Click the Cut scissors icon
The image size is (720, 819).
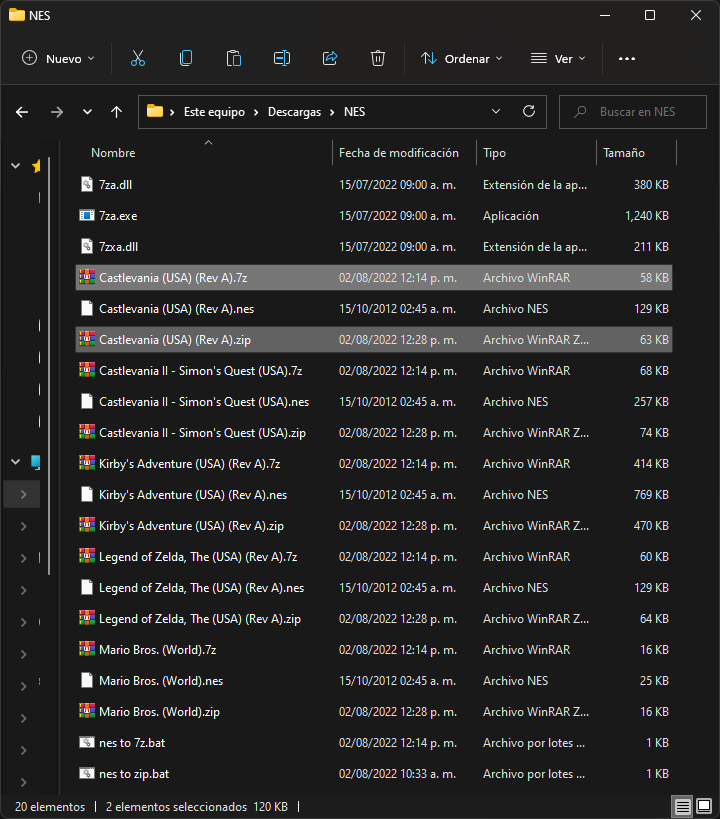pyautogui.click(x=138, y=58)
